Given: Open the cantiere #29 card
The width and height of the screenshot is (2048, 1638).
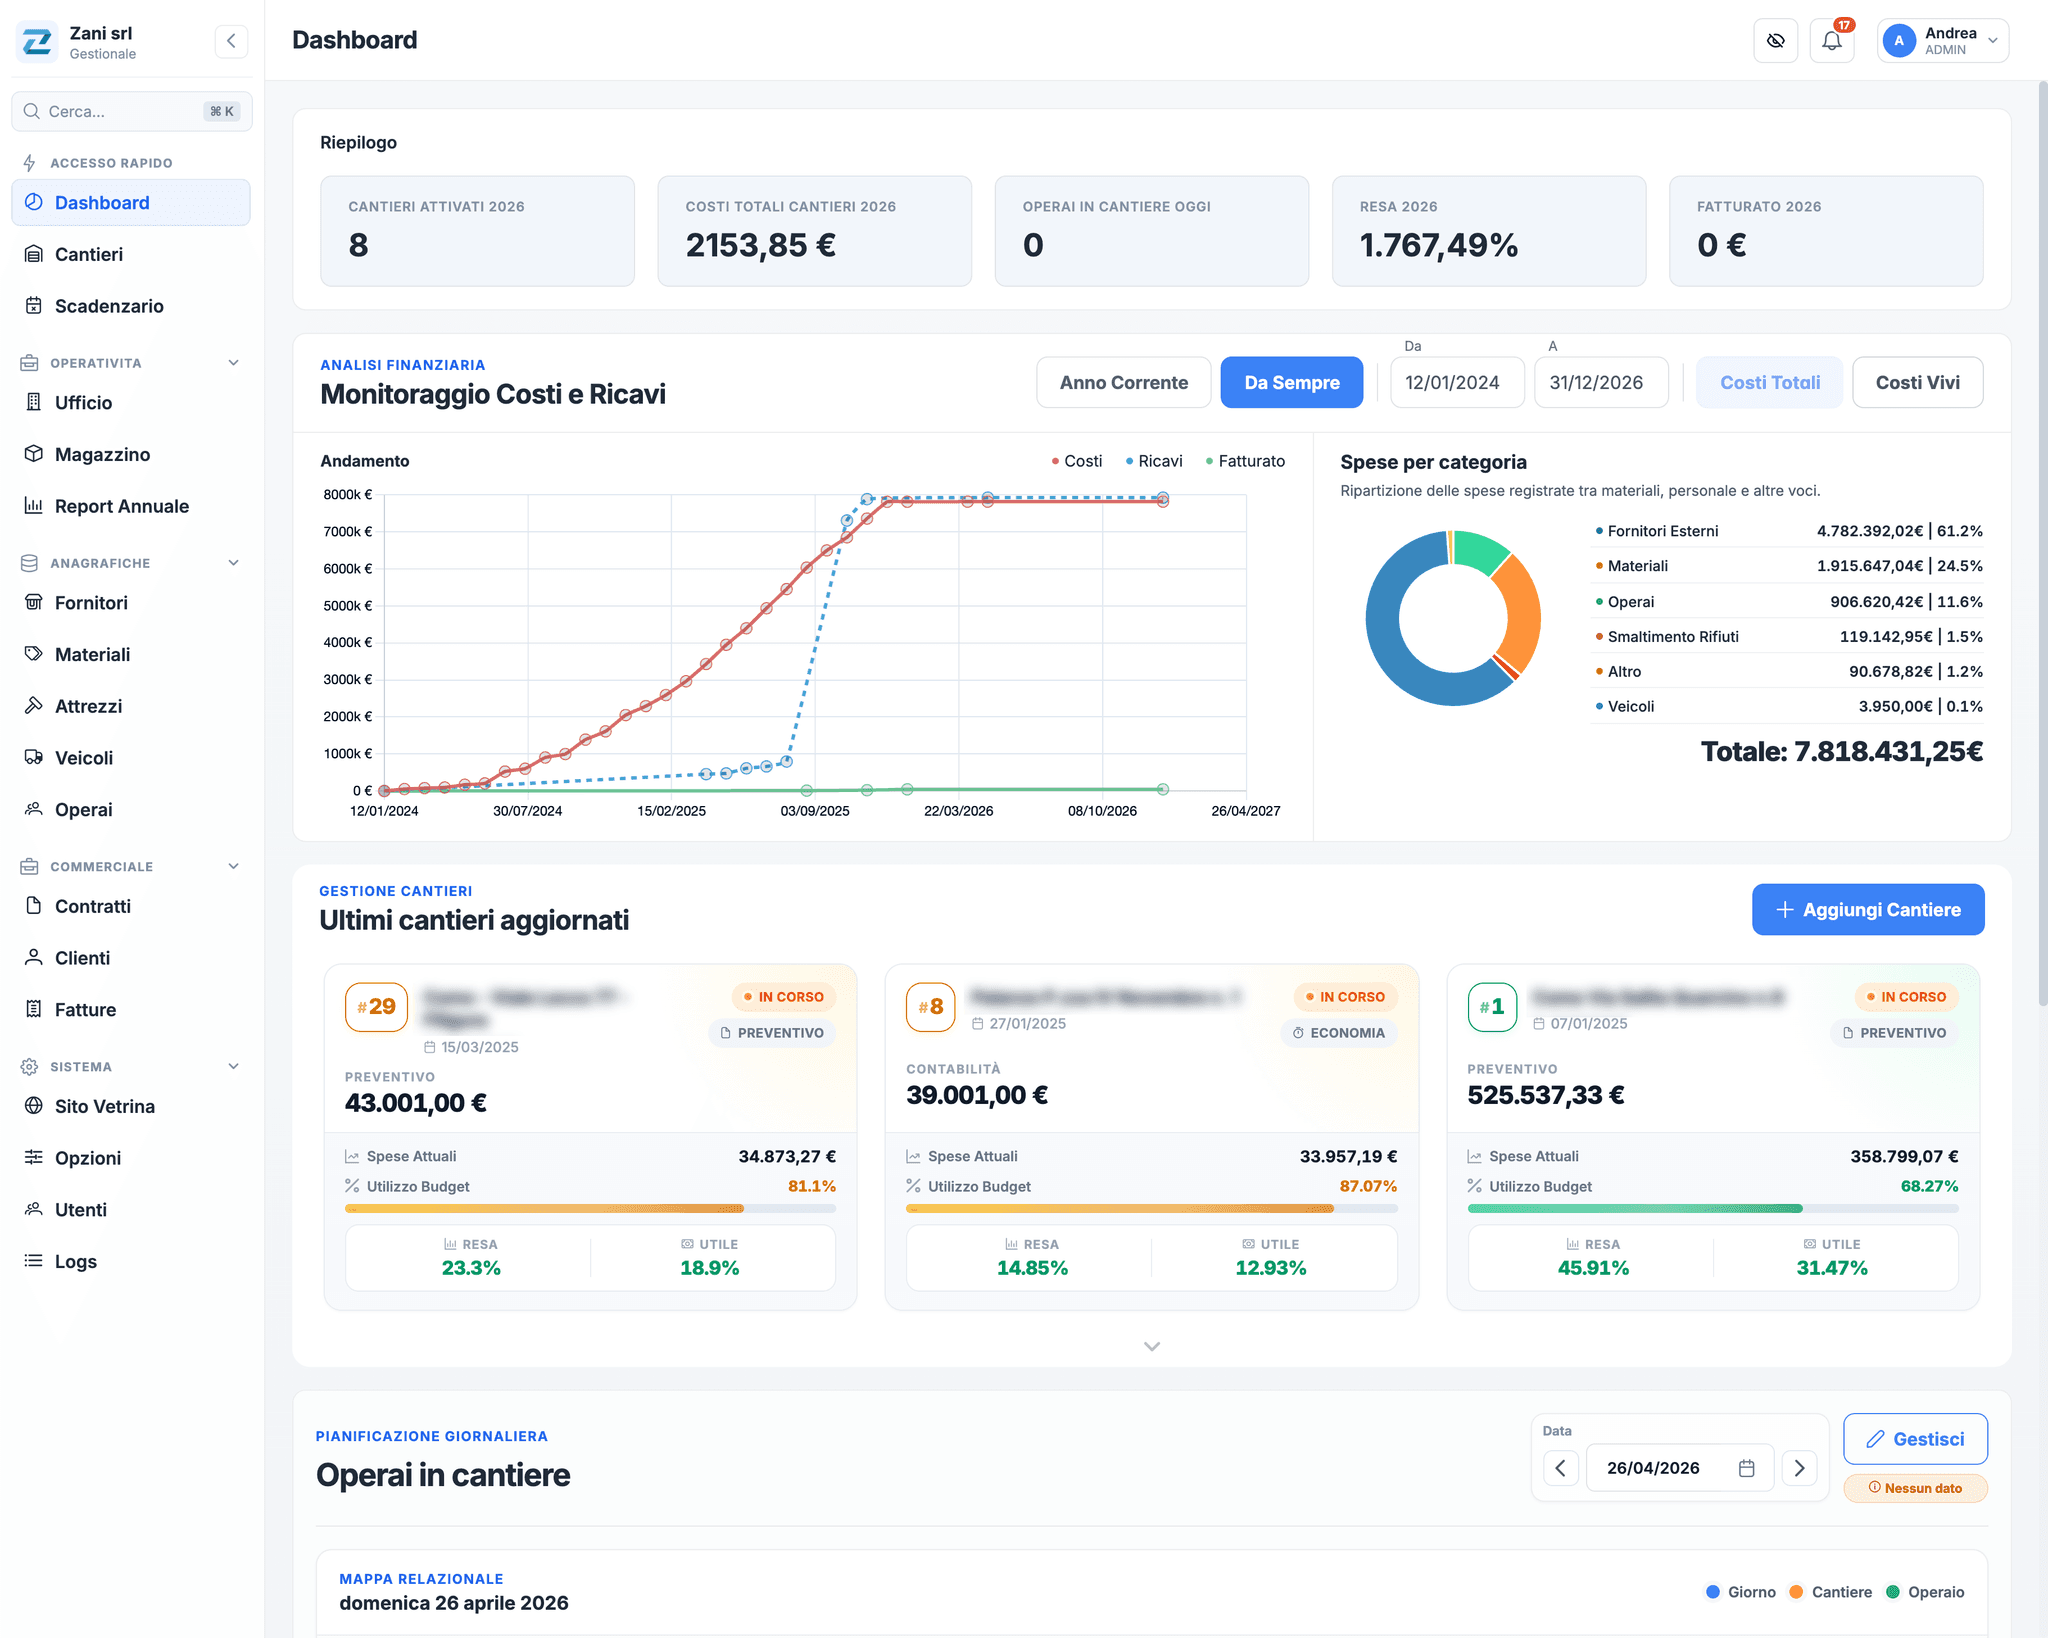Looking at the screenshot, I should pyautogui.click(x=590, y=1137).
